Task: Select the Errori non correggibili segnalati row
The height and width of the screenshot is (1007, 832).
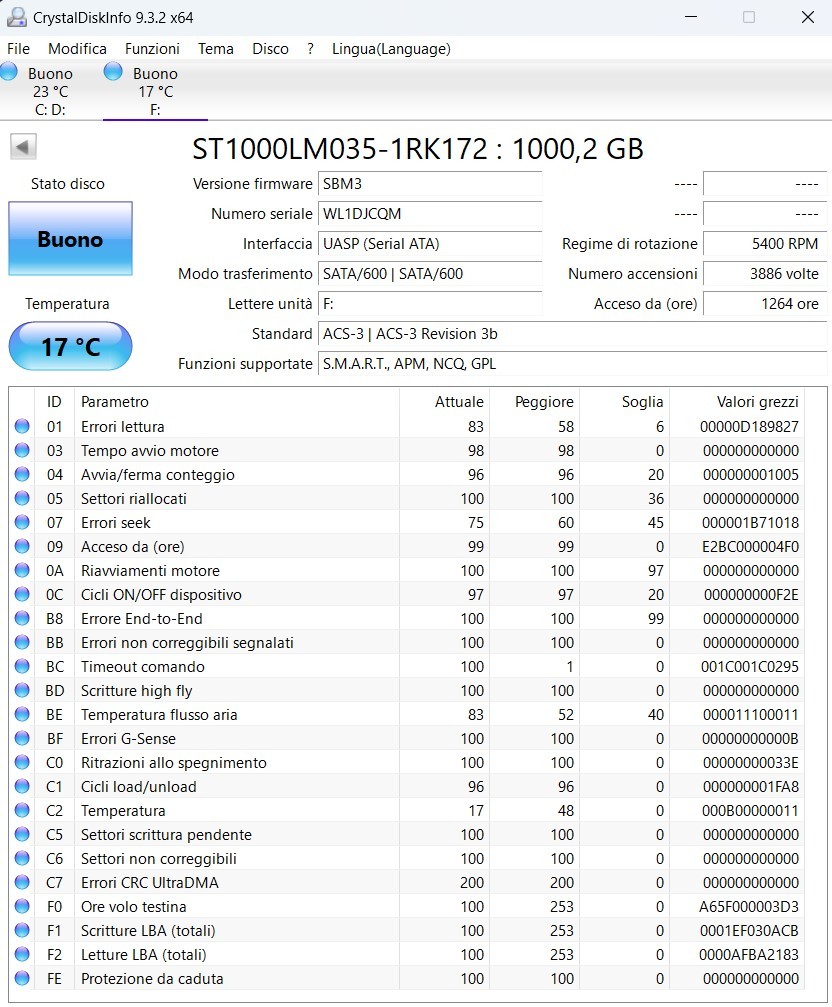Action: pyautogui.click(x=406, y=642)
